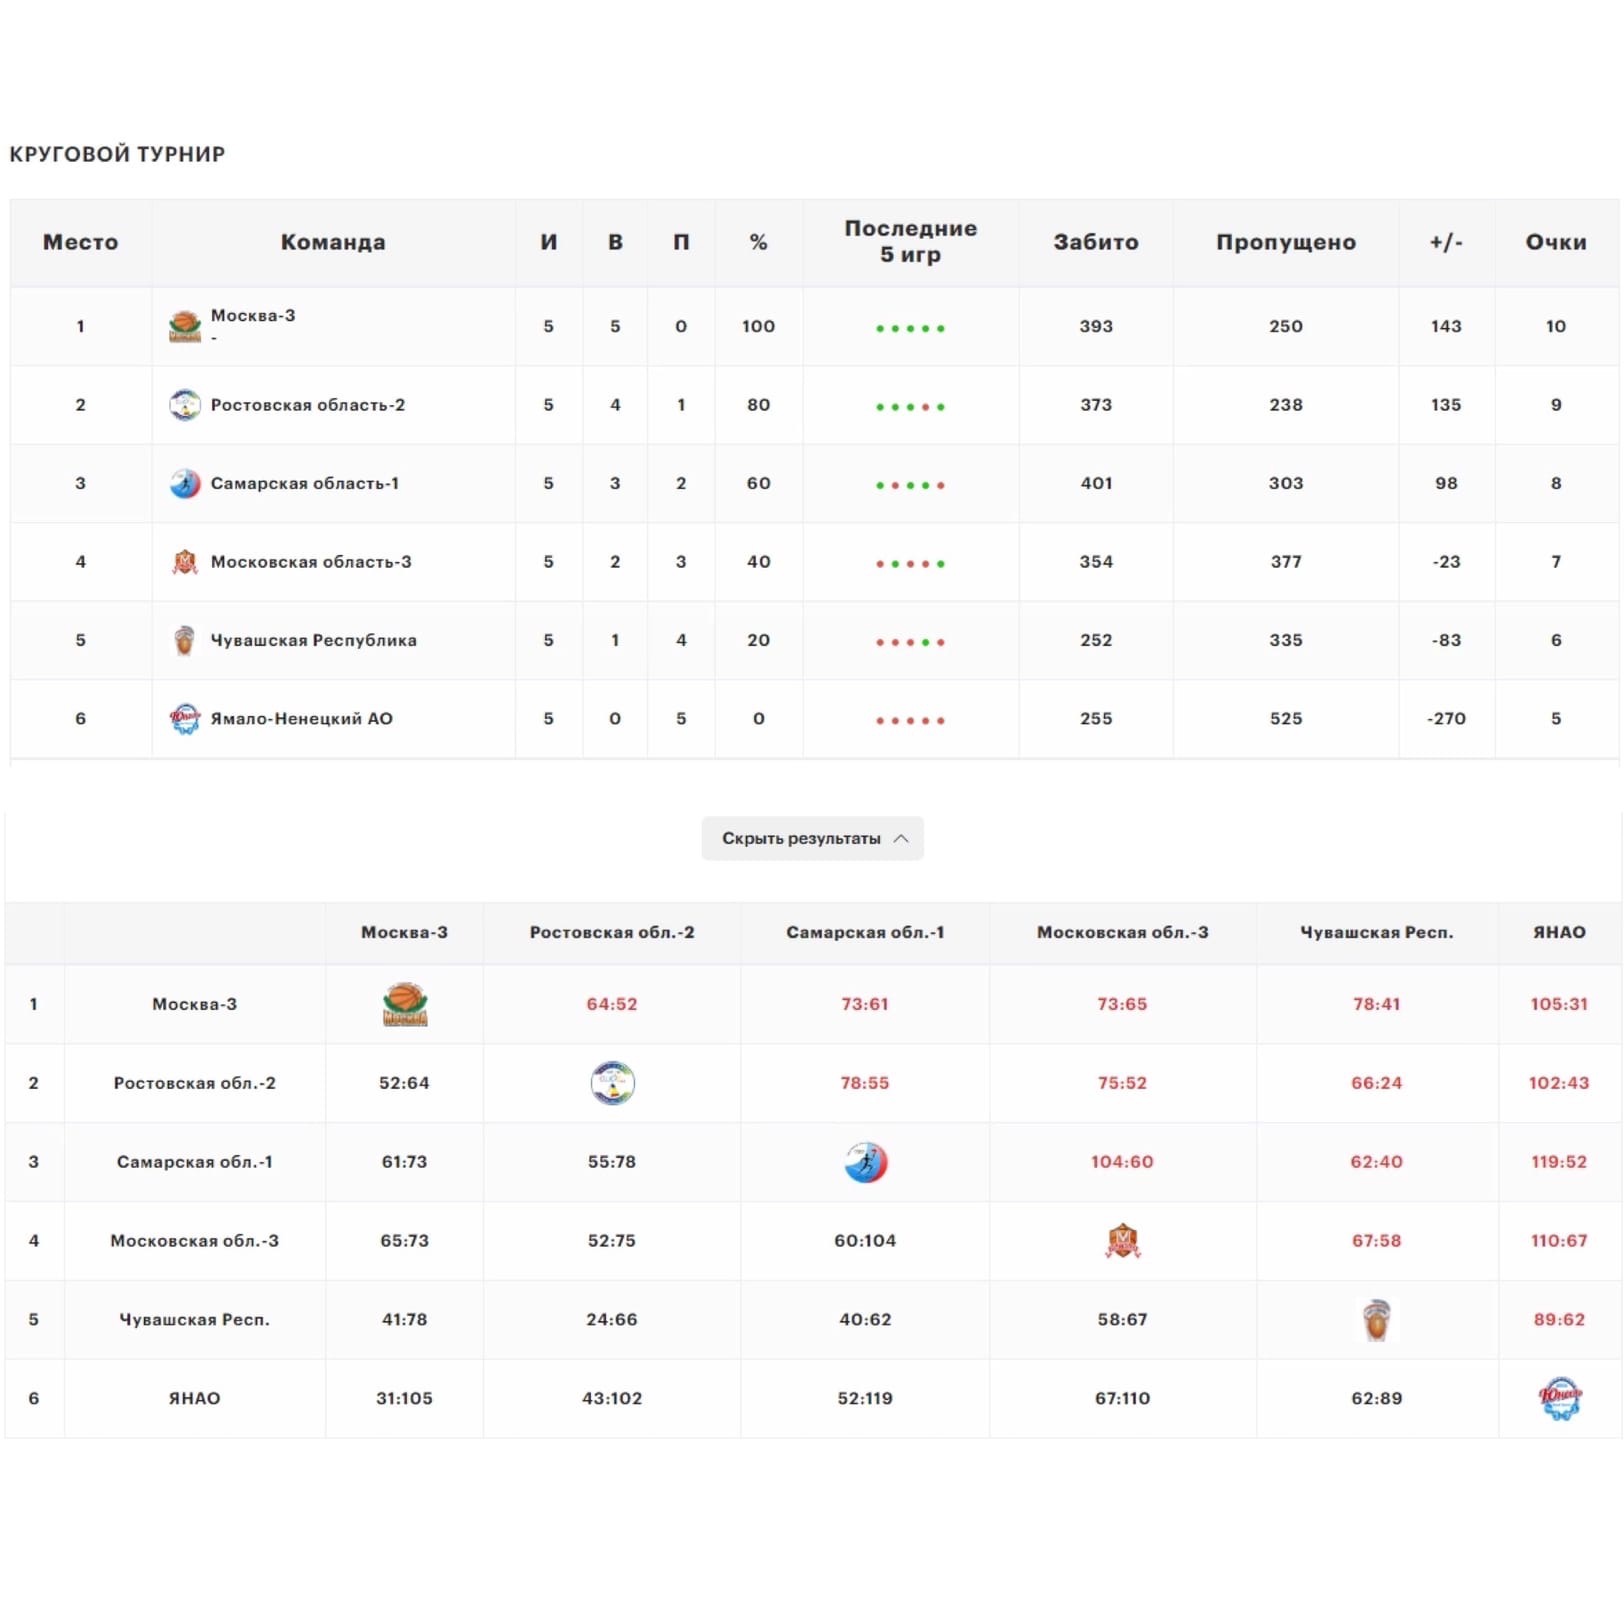Click Самарская область-1 logo in standings

point(185,484)
